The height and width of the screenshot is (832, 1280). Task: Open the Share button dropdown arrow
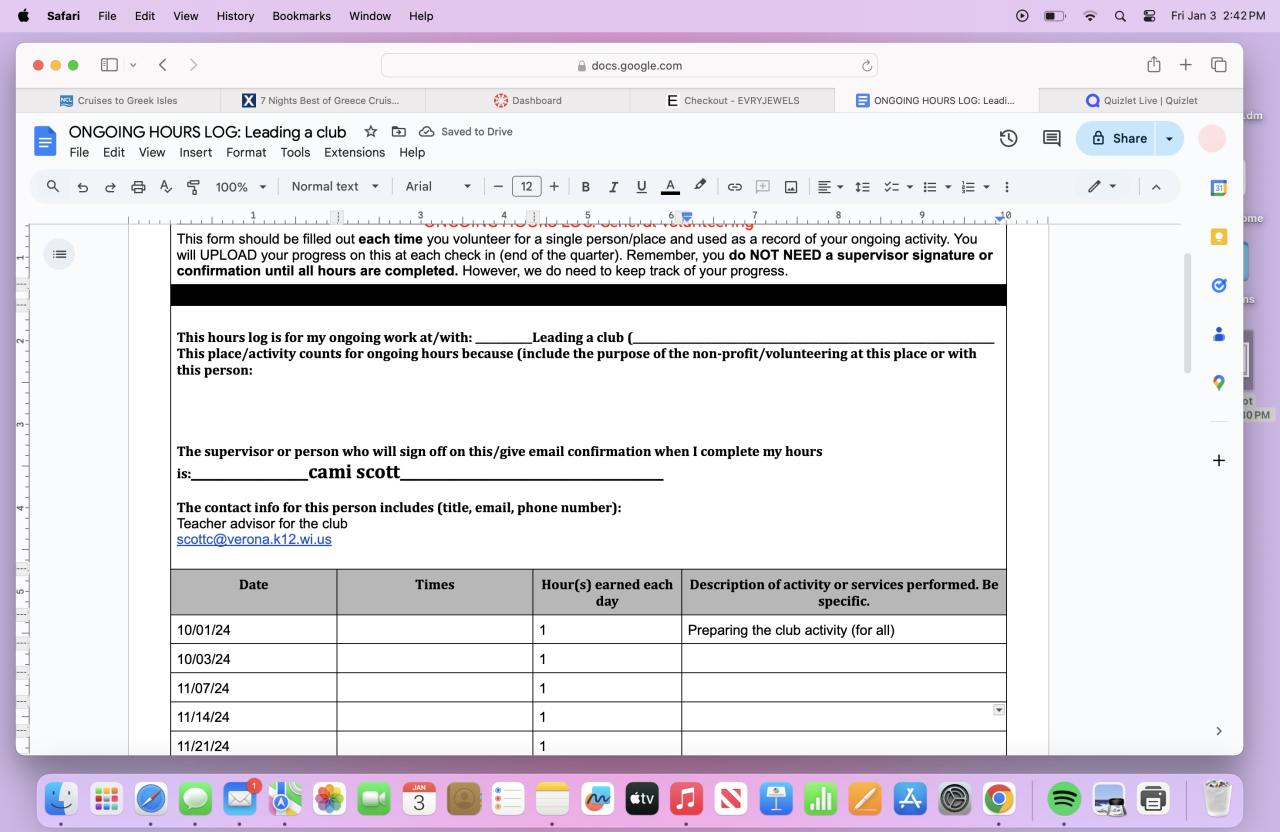tap(1169, 139)
